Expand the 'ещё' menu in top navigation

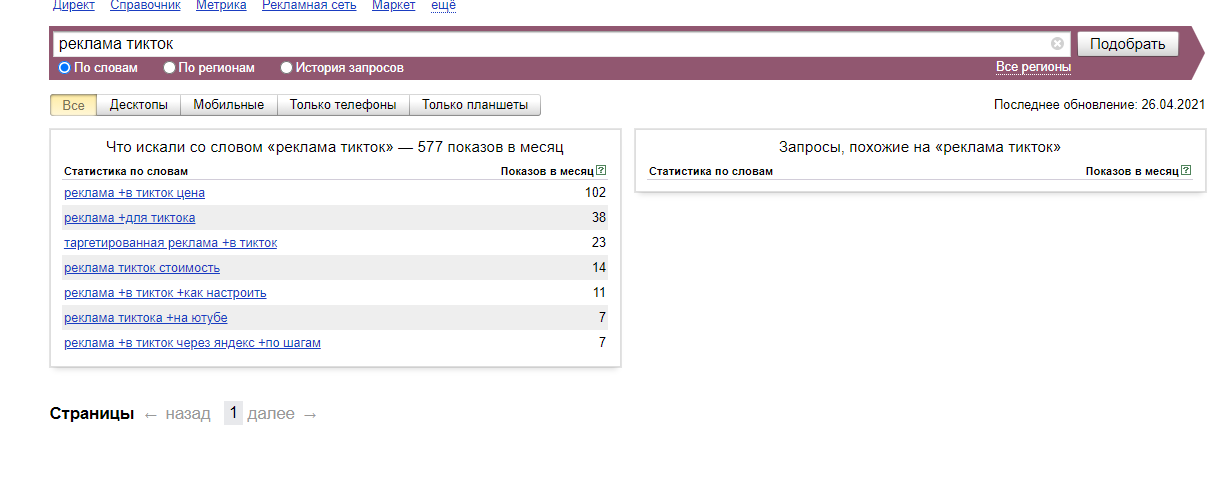click(x=443, y=6)
